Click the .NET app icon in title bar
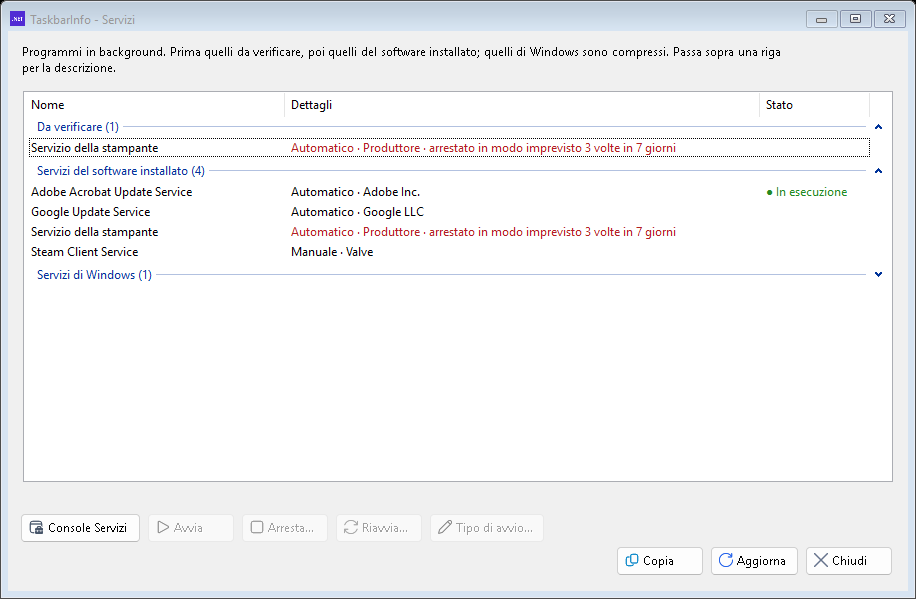 click(18, 19)
